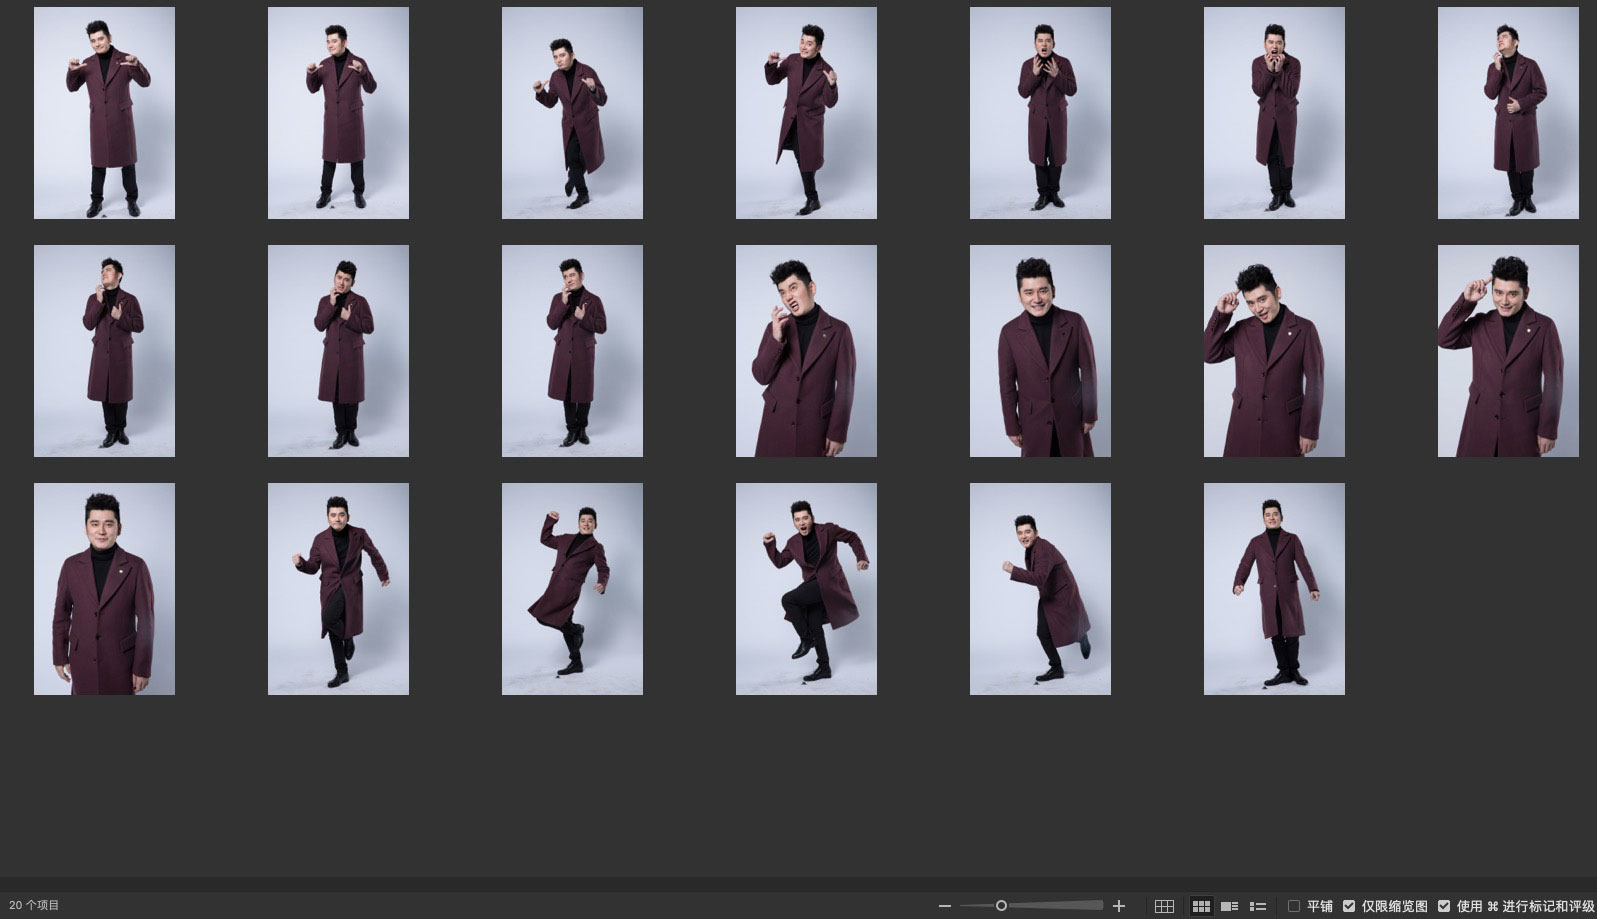Image resolution: width=1597 pixels, height=919 pixels.
Task: Click the 20 个项目 item count label
Action: click(x=34, y=906)
